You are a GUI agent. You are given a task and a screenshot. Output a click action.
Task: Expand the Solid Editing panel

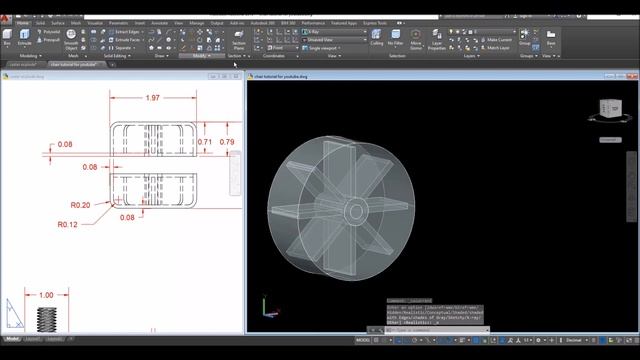117,56
